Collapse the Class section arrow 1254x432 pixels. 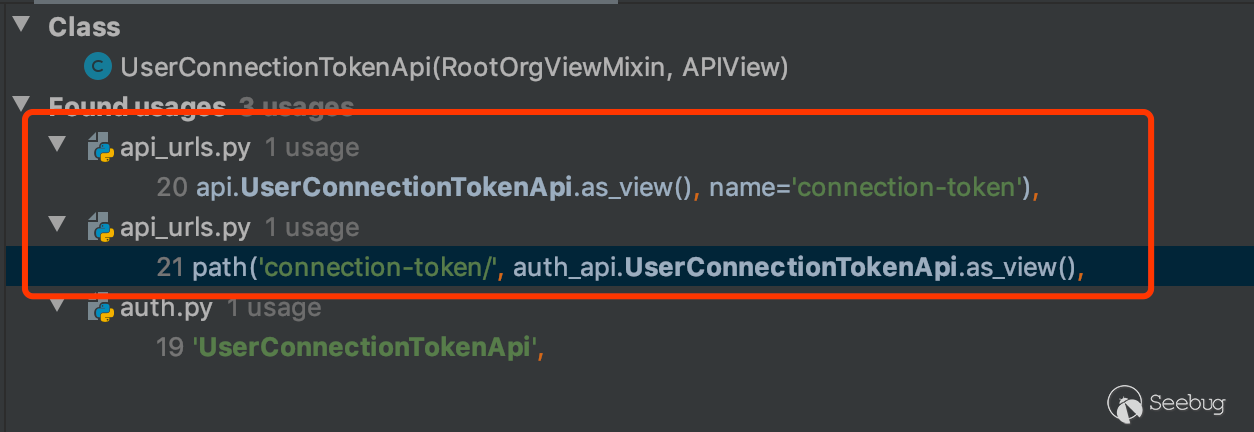pos(22,24)
